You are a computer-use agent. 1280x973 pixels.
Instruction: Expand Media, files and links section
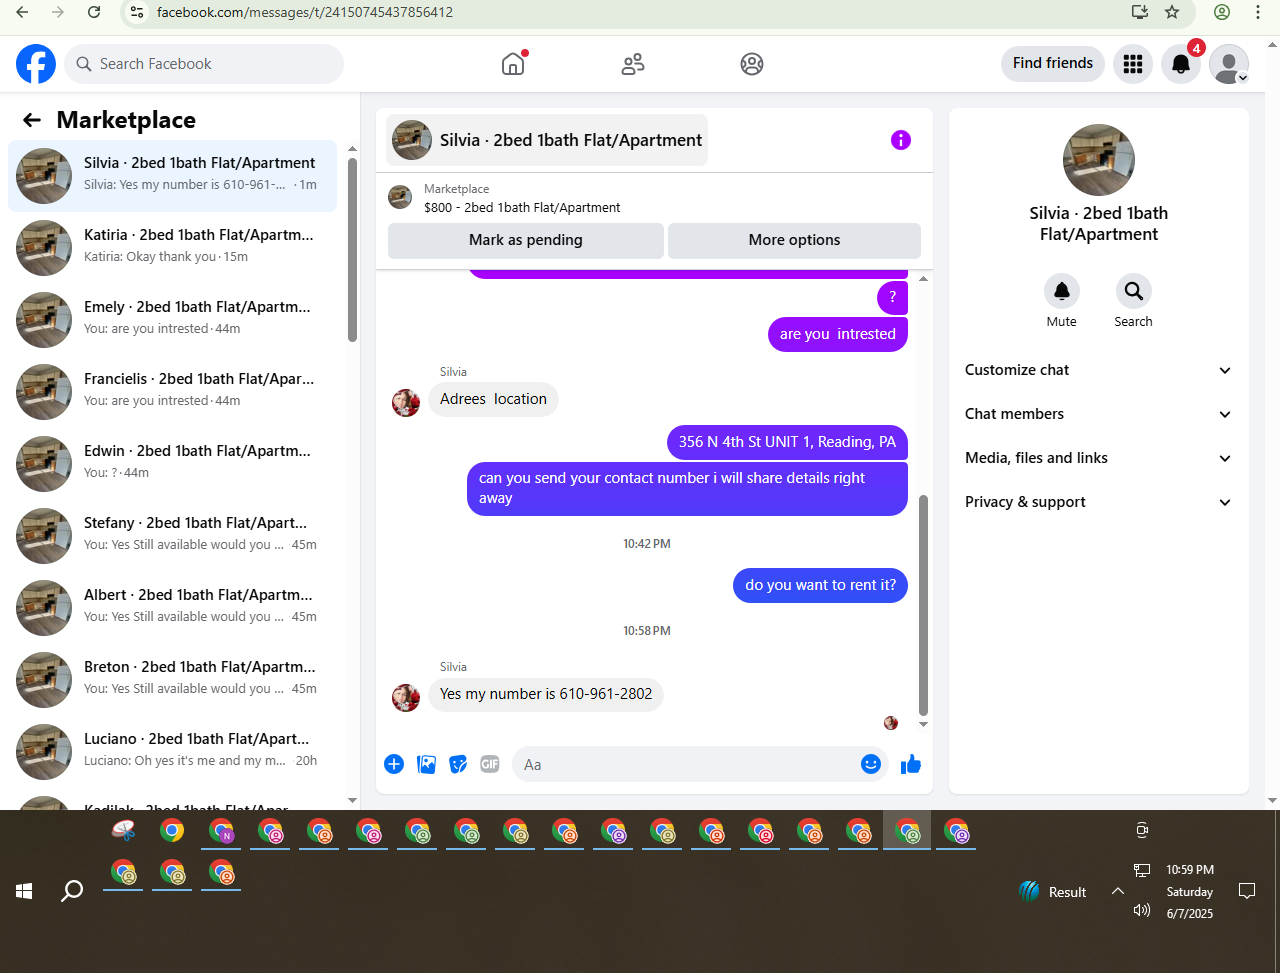(1098, 458)
